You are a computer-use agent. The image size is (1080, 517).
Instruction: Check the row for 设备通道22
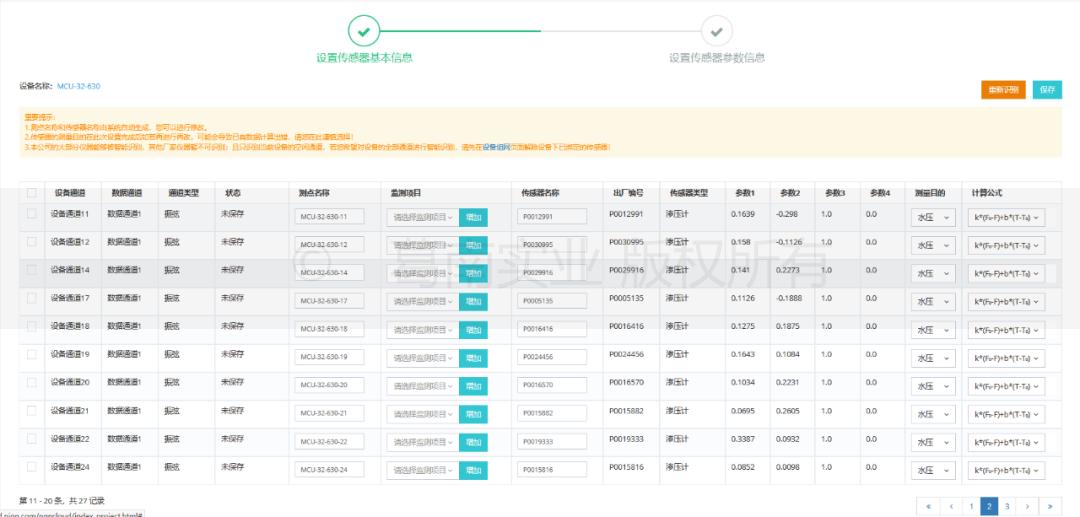point(32,439)
